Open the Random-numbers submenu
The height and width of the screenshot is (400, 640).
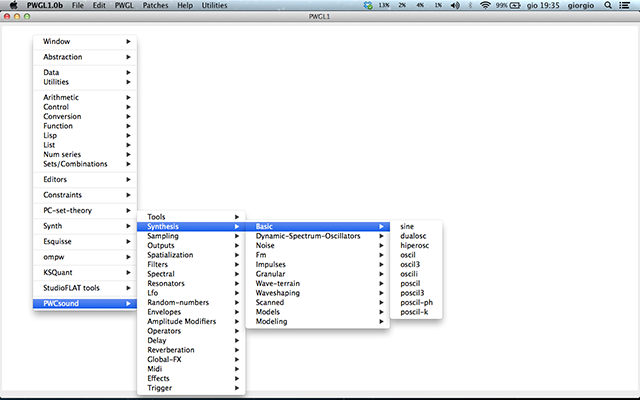click(191, 302)
